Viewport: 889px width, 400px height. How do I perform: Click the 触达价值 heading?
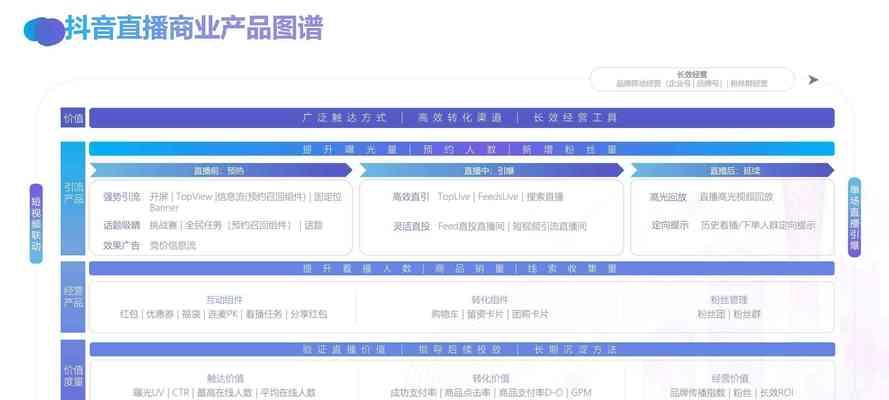[225, 378]
